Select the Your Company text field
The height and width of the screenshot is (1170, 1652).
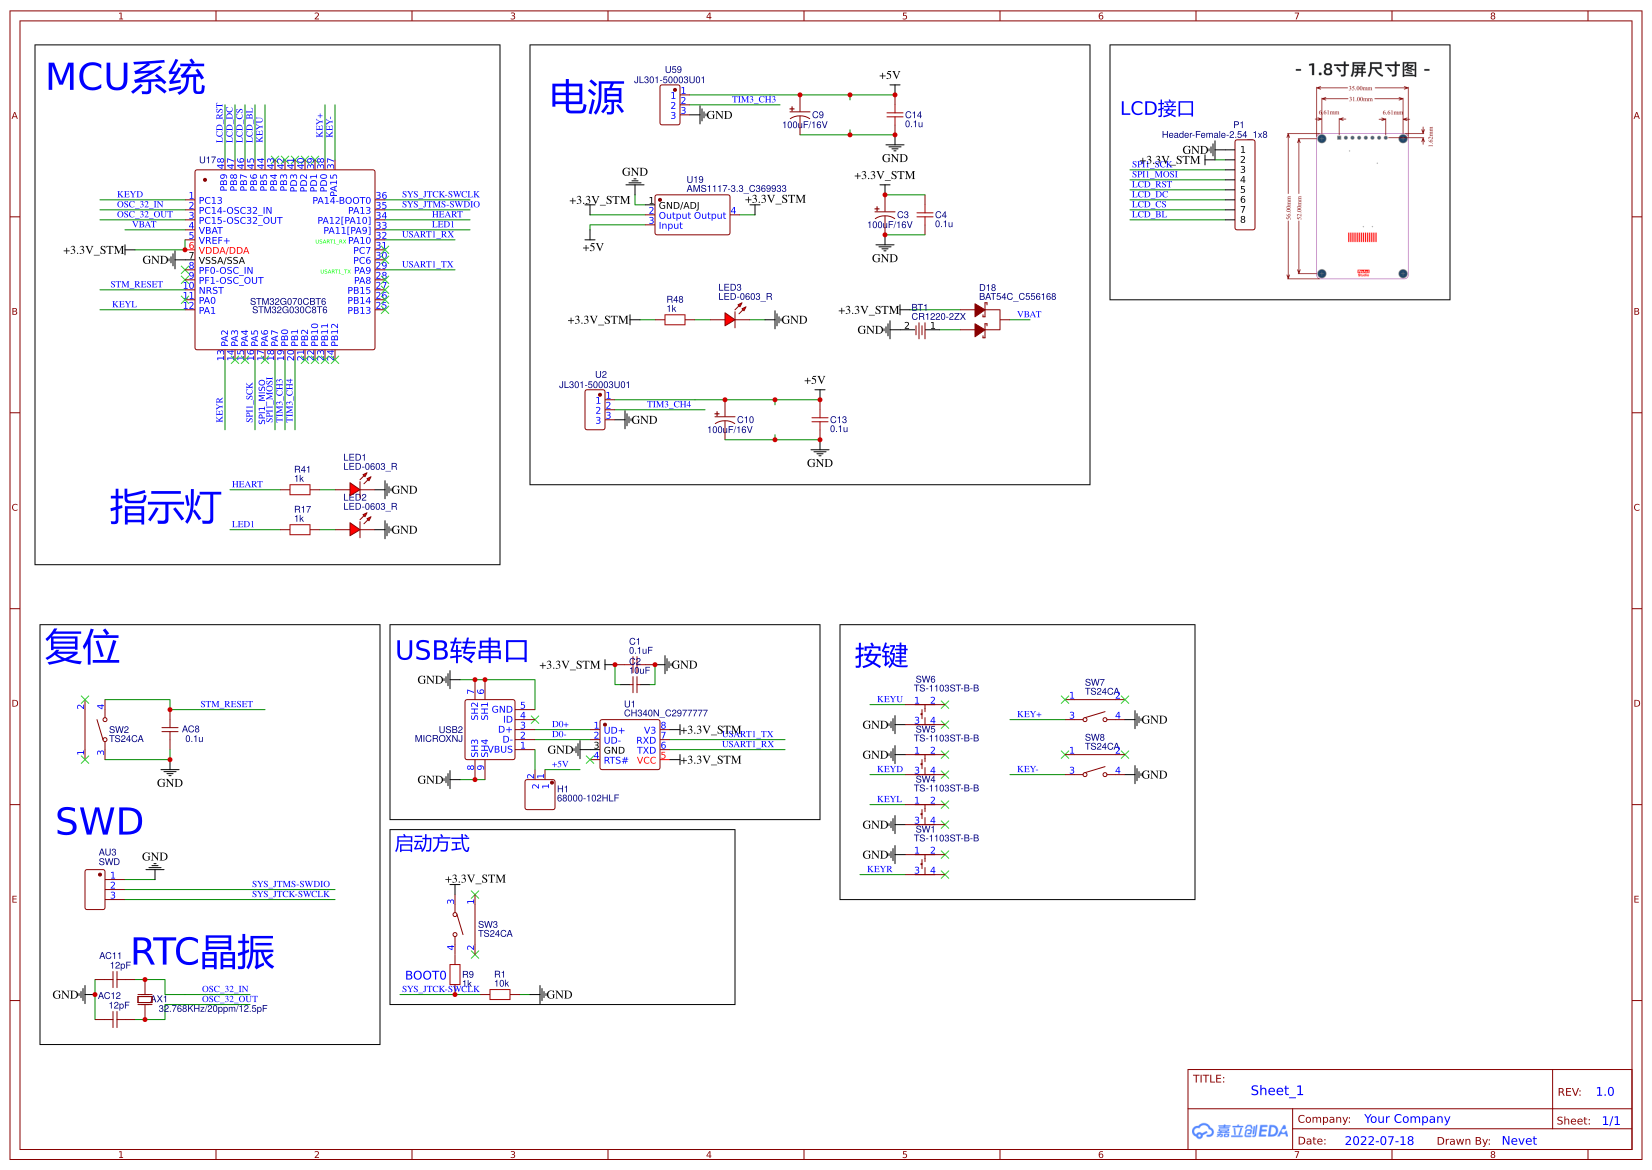1407,1119
